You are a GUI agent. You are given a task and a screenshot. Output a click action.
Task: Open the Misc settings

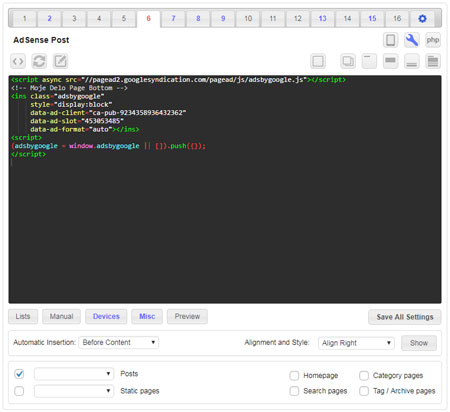click(147, 316)
